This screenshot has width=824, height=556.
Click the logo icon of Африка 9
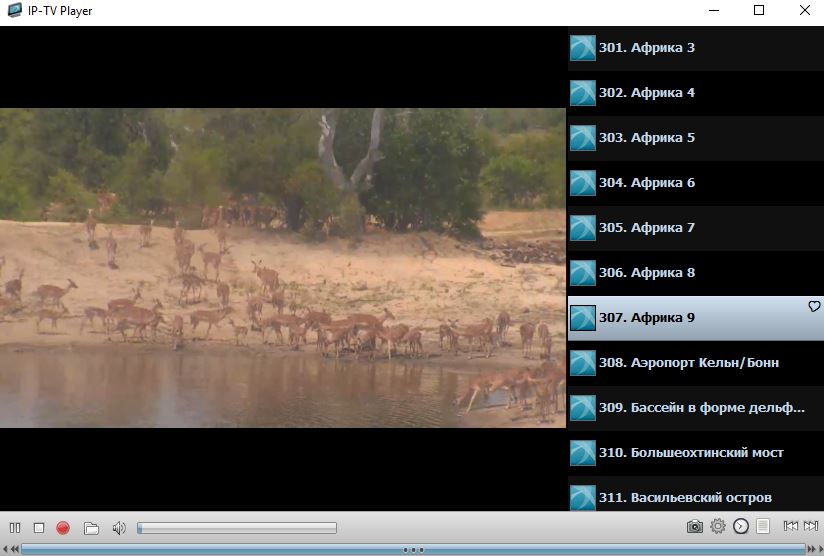pyautogui.click(x=583, y=318)
